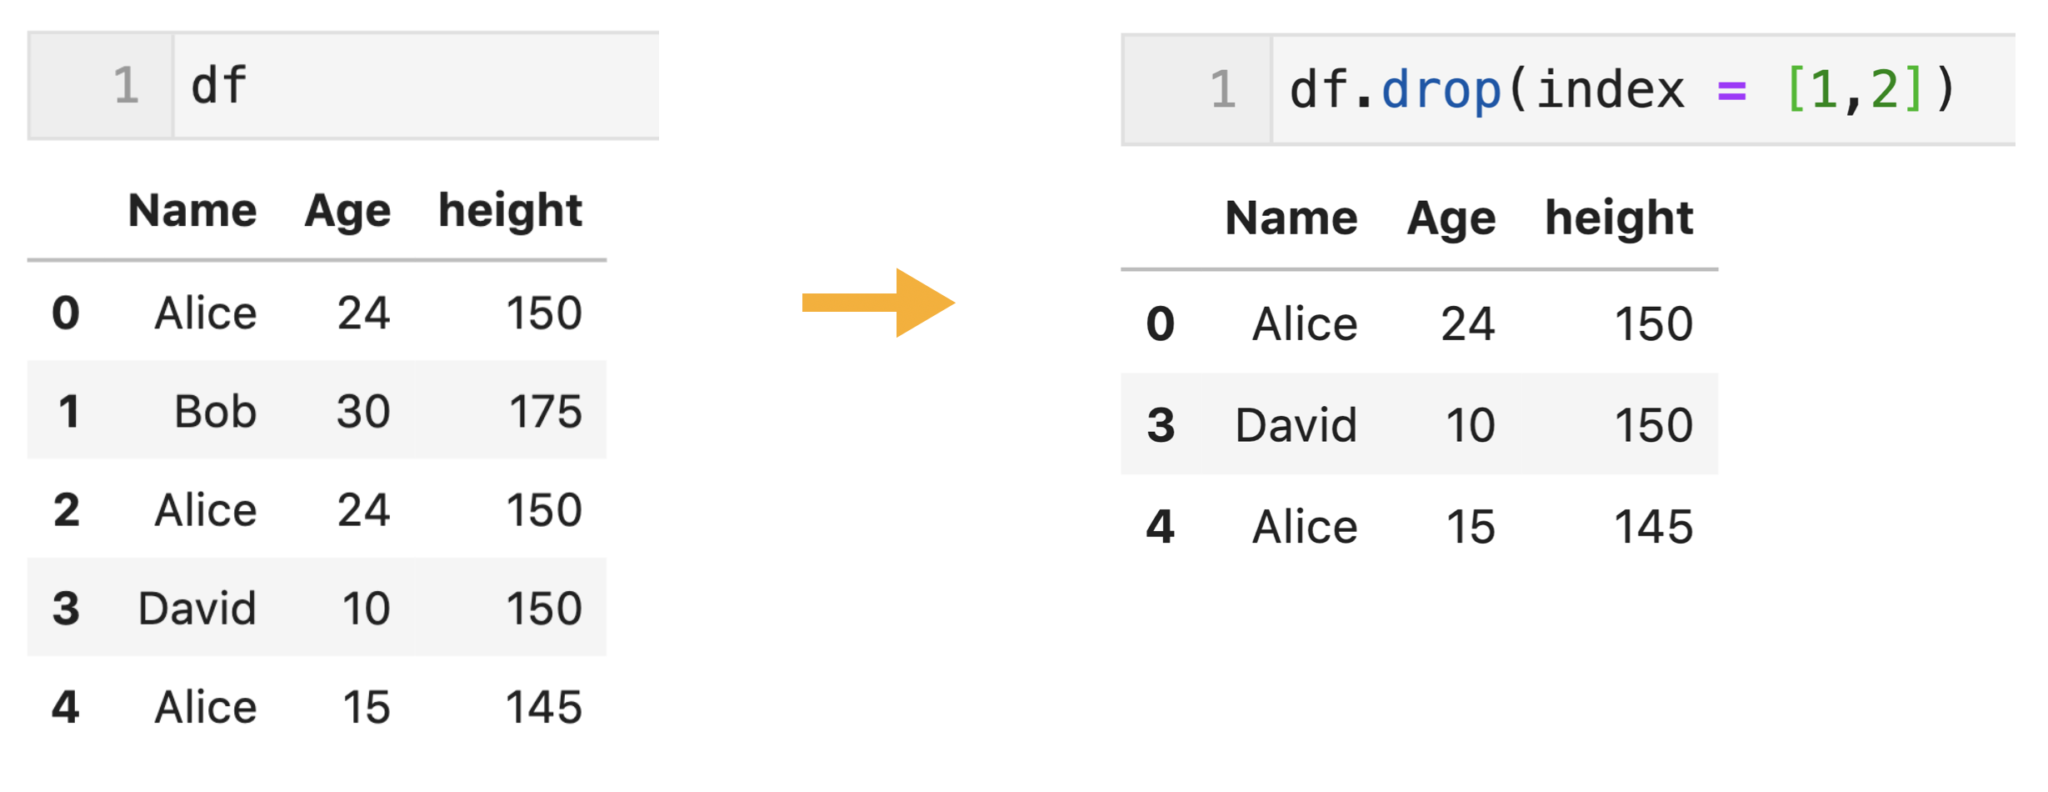Click the value 175 in left table
This screenshot has width=2048, height=792.
[x=545, y=411]
